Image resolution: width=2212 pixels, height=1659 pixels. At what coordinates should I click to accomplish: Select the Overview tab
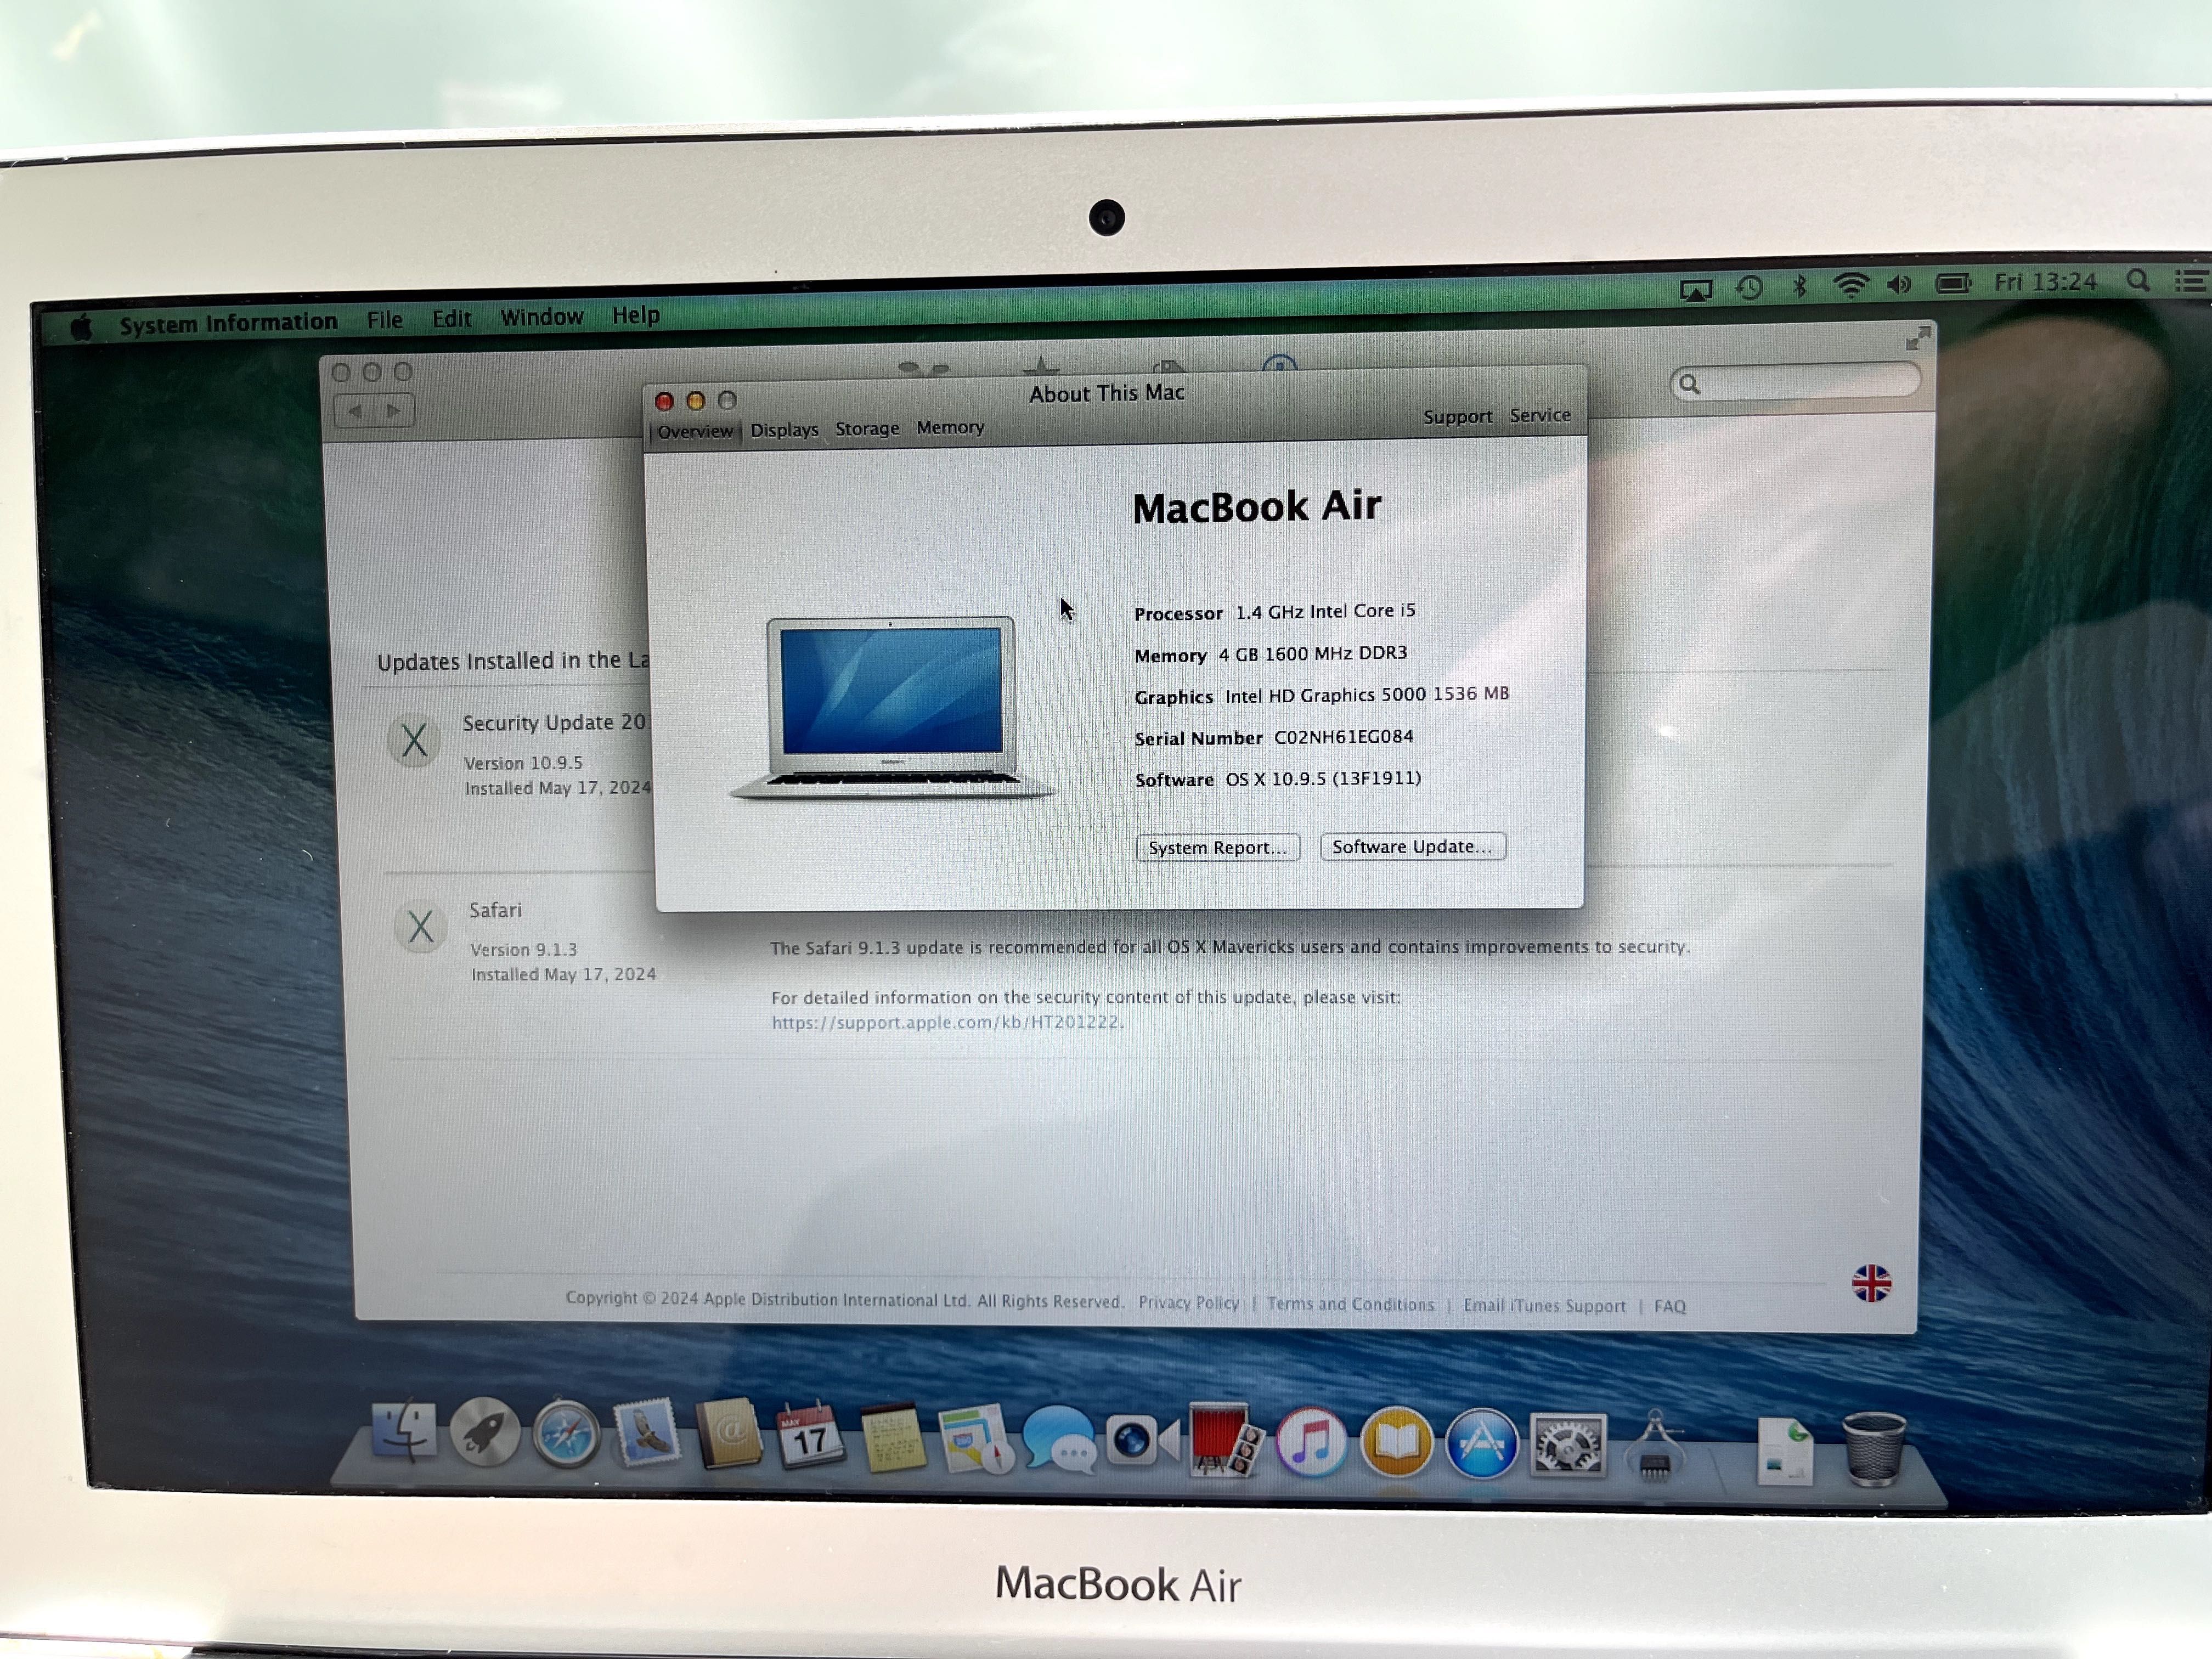point(695,431)
